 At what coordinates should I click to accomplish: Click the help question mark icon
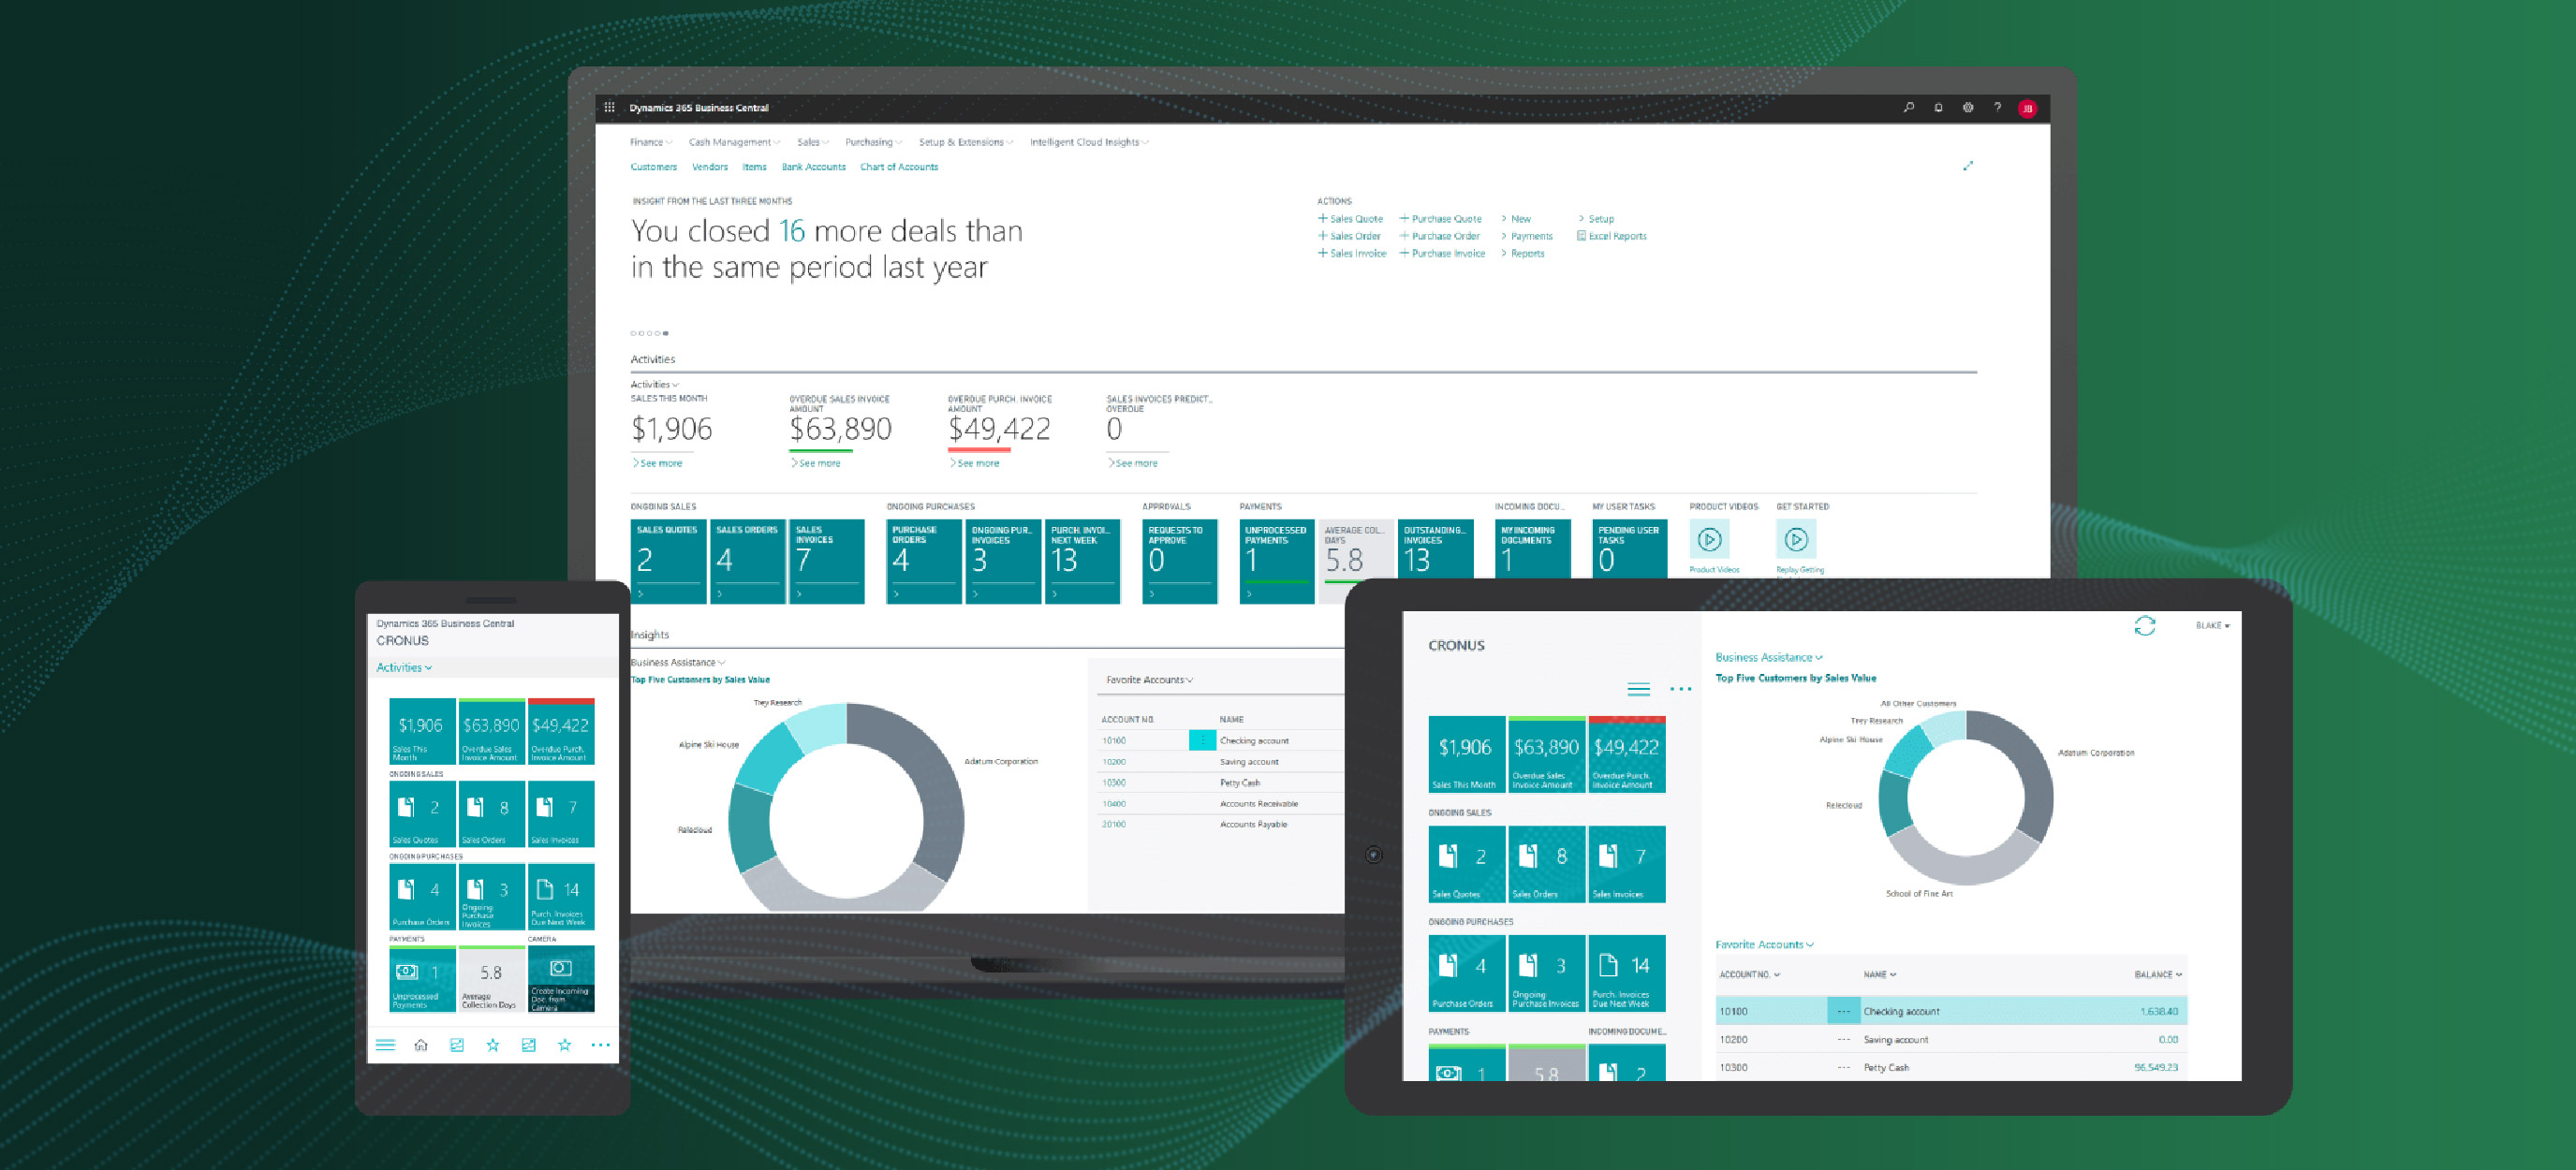(x=1997, y=107)
